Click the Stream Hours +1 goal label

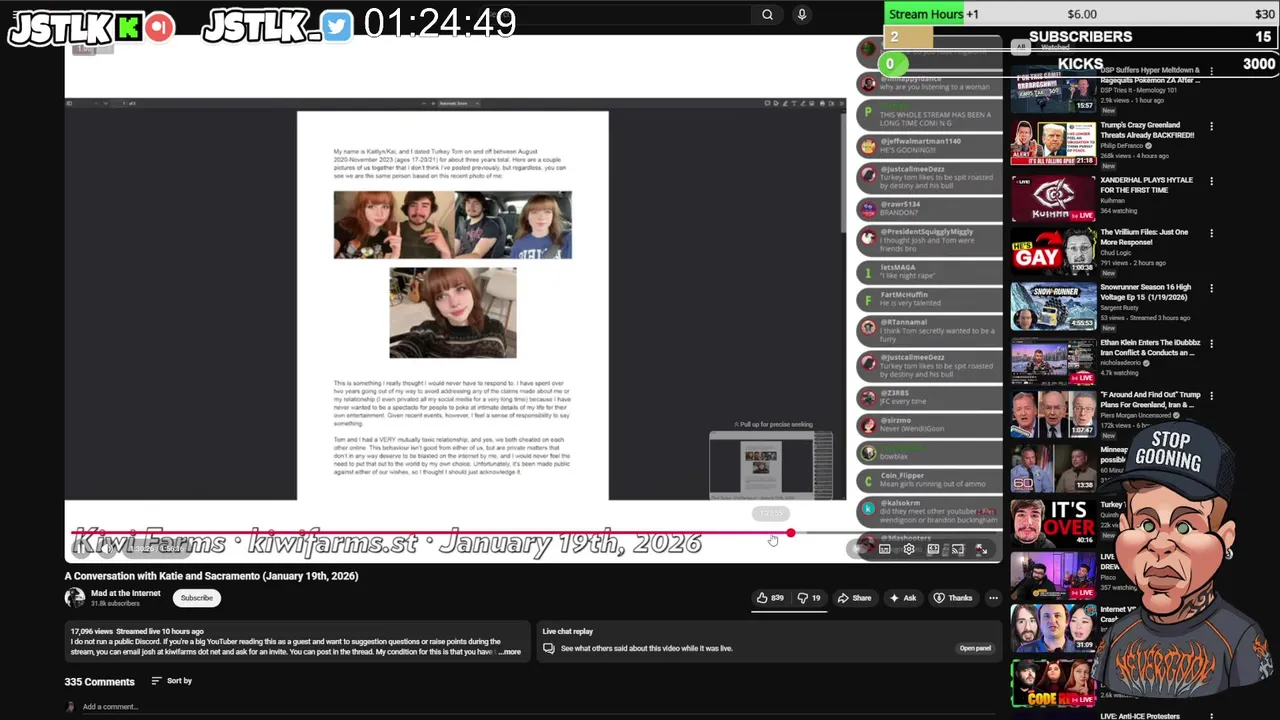[x=934, y=14]
